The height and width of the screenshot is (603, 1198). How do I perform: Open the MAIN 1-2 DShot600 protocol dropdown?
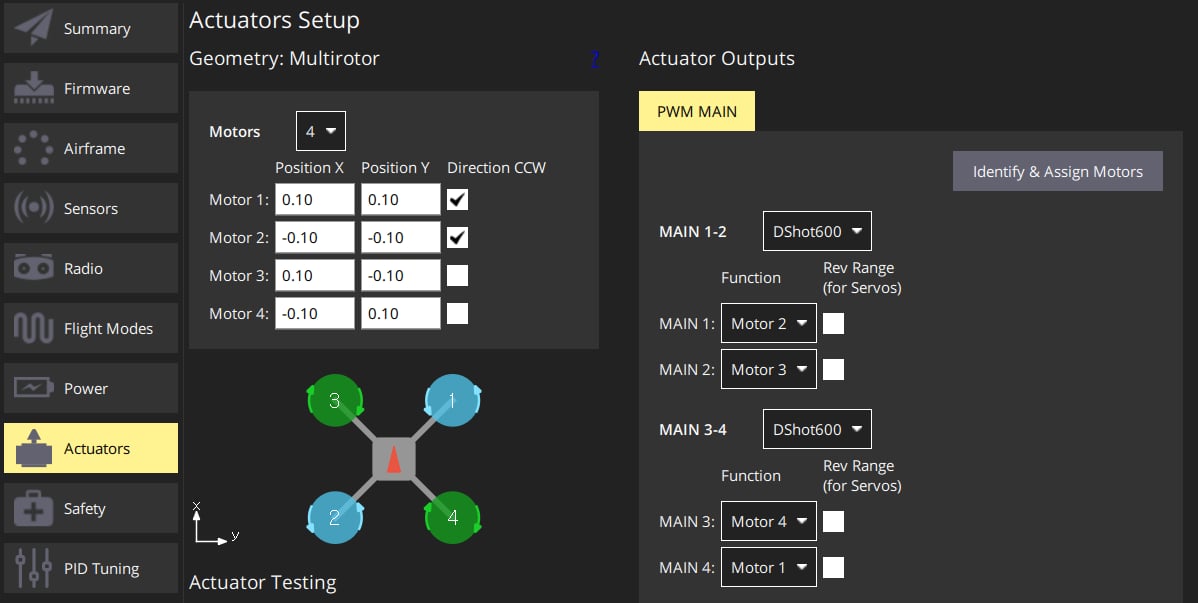tap(816, 231)
